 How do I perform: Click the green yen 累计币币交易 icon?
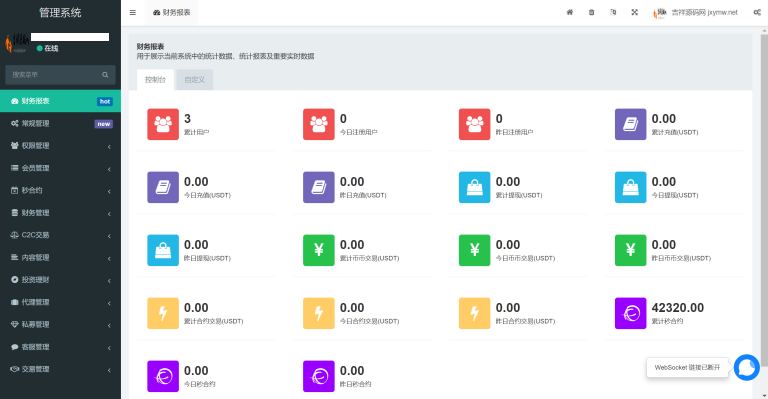(x=319, y=250)
